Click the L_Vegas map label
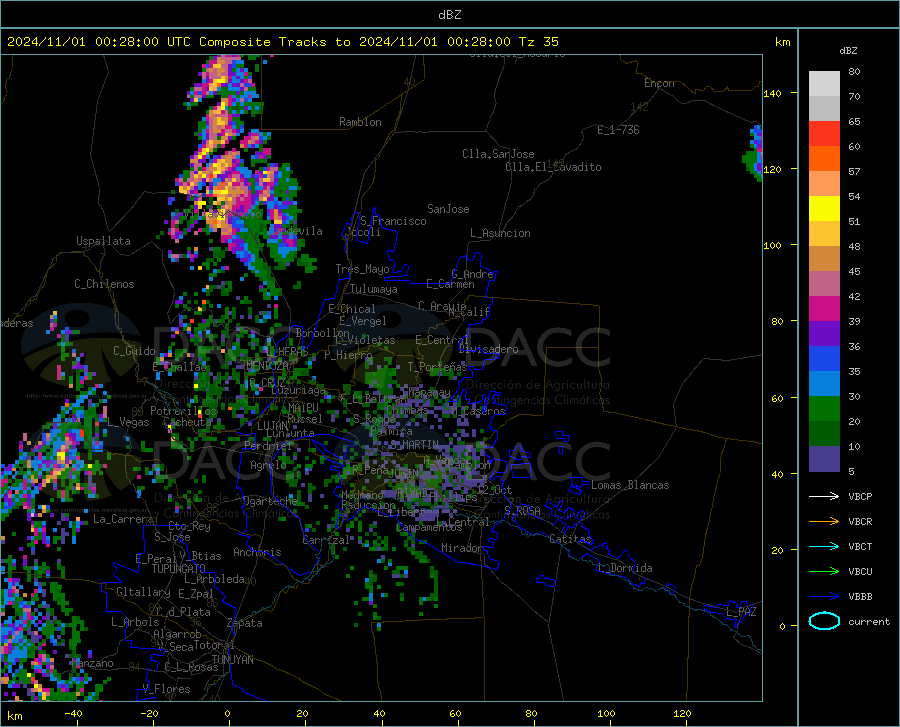900x727 pixels. tap(129, 422)
